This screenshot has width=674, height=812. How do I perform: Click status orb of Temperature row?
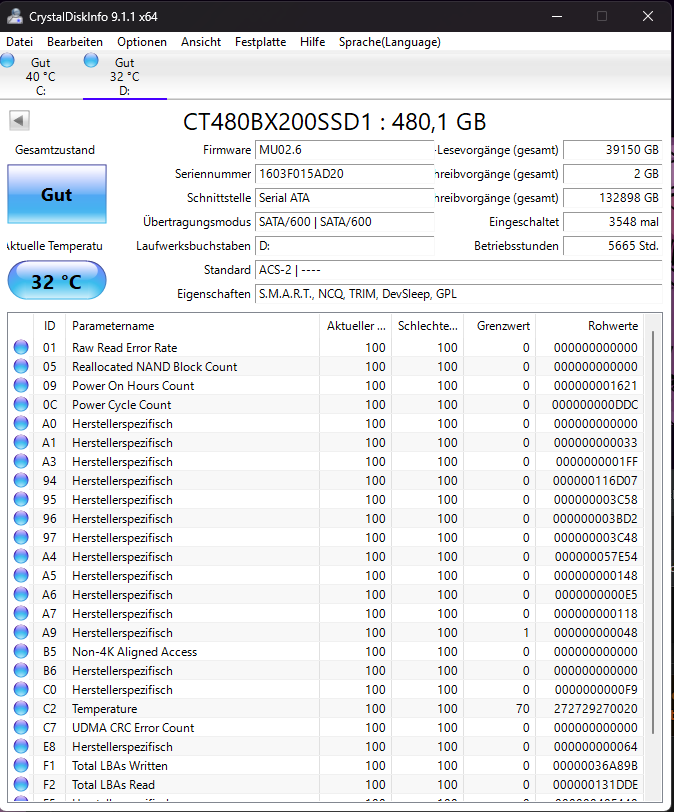pos(21,708)
